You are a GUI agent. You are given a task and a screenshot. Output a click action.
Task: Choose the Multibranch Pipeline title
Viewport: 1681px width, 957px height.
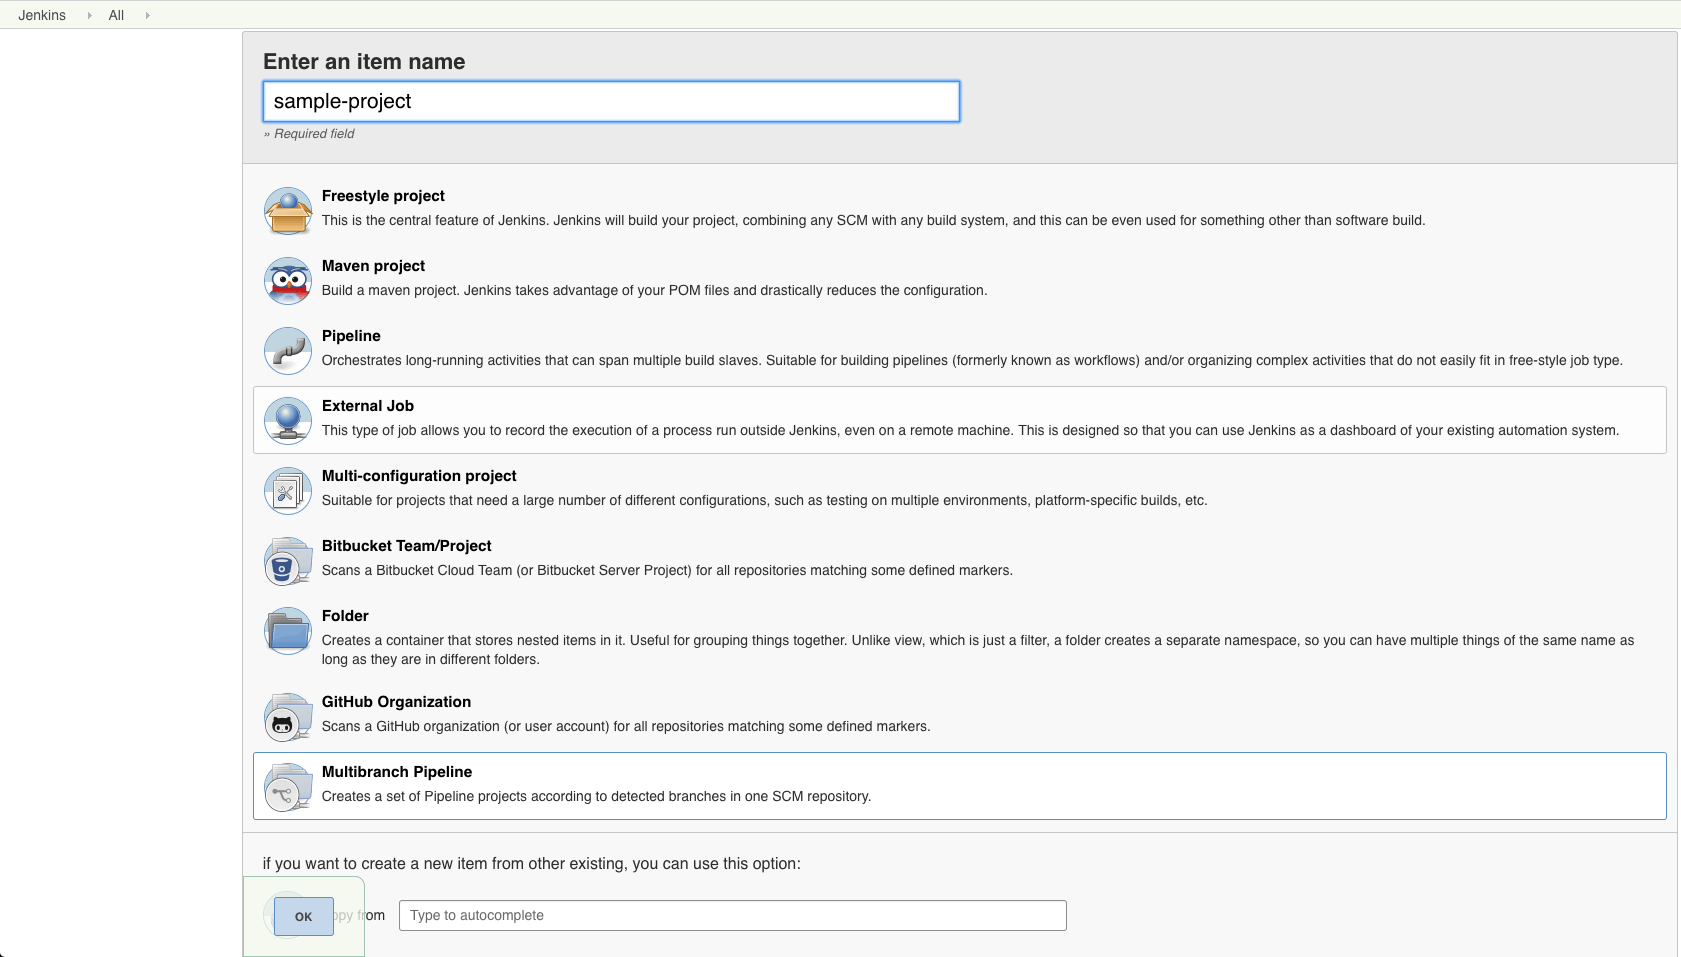tap(397, 772)
